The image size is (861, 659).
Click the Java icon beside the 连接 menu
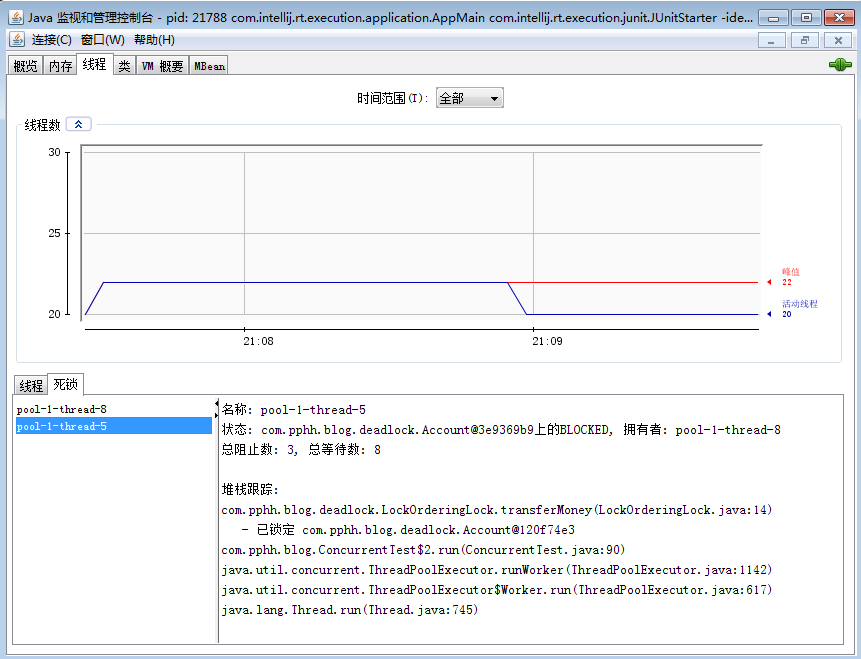pos(18,40)
